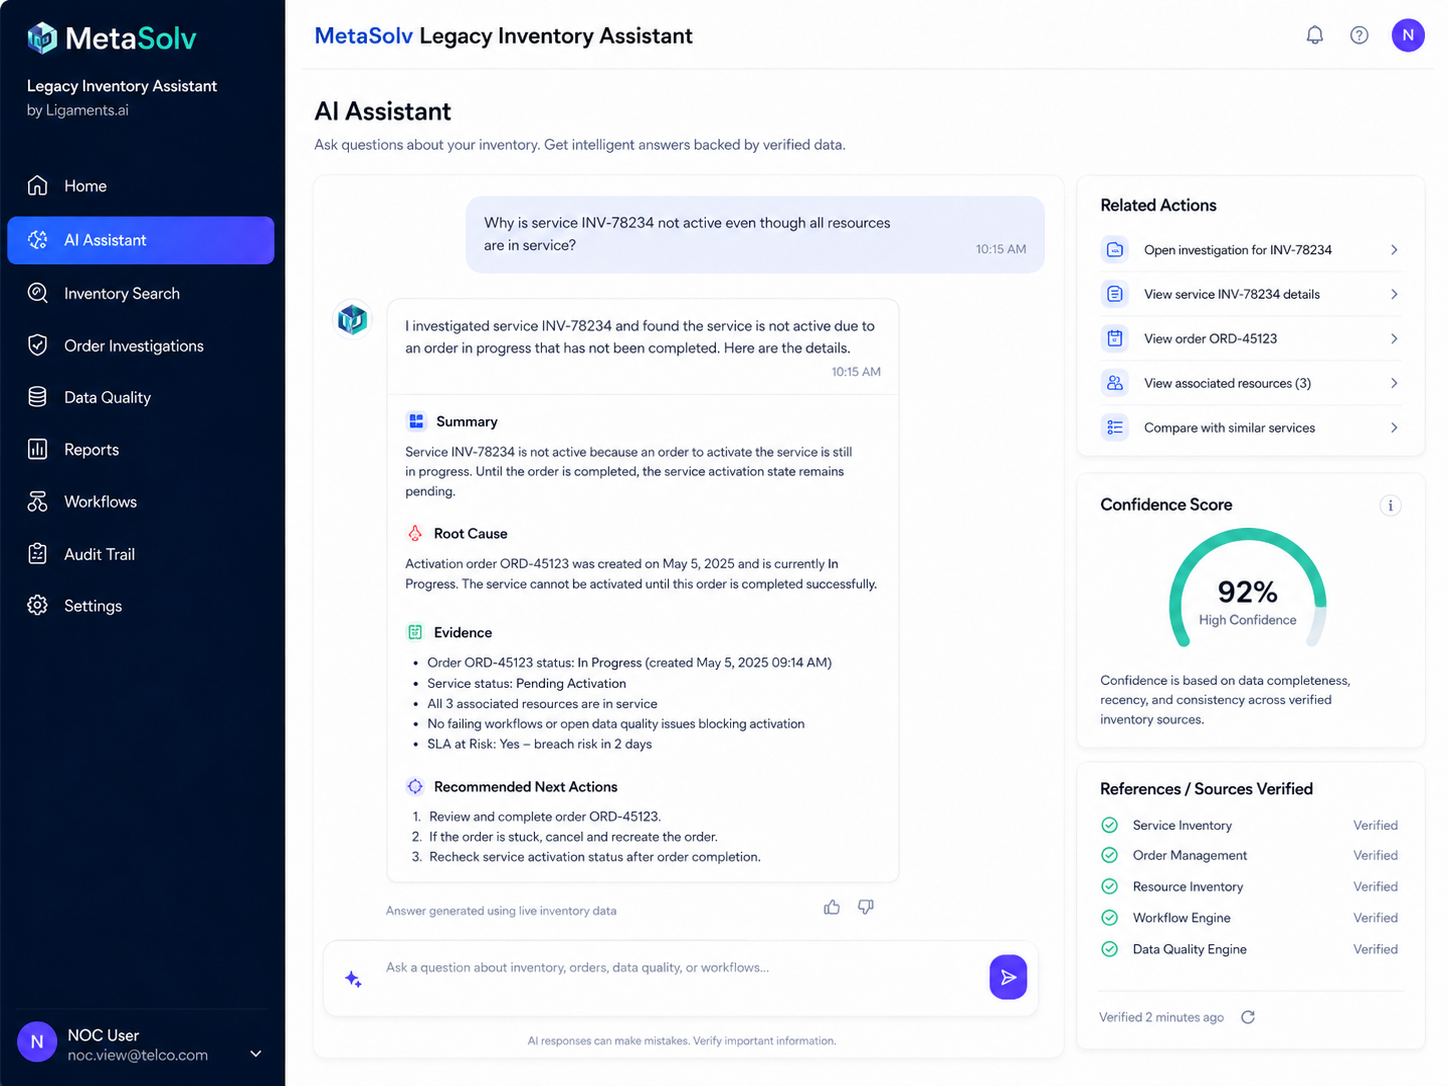Click the Order Investigations shield icon
1448x1086 pixels.
click(x=38, y=345)
